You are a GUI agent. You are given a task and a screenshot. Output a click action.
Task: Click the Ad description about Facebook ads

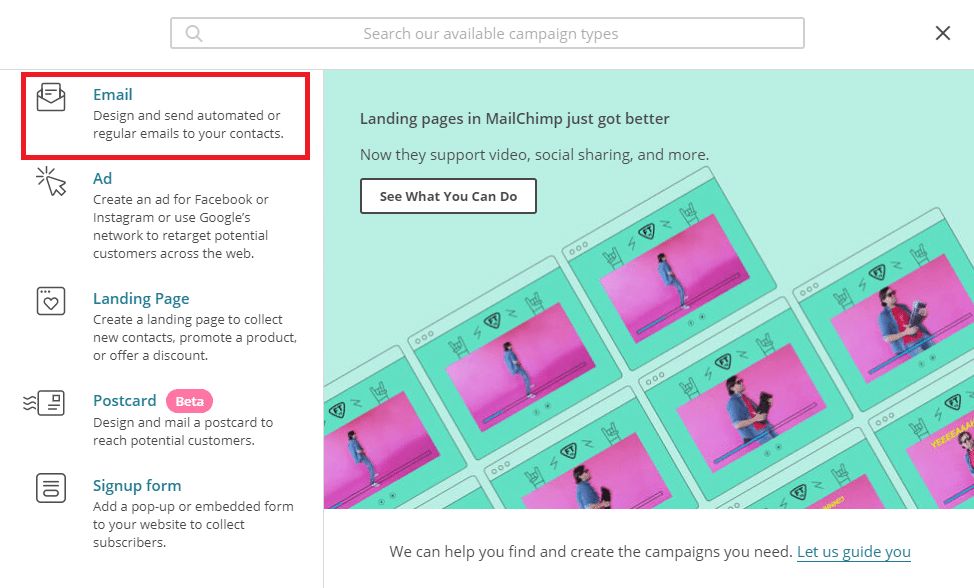(x=181, y=227)
